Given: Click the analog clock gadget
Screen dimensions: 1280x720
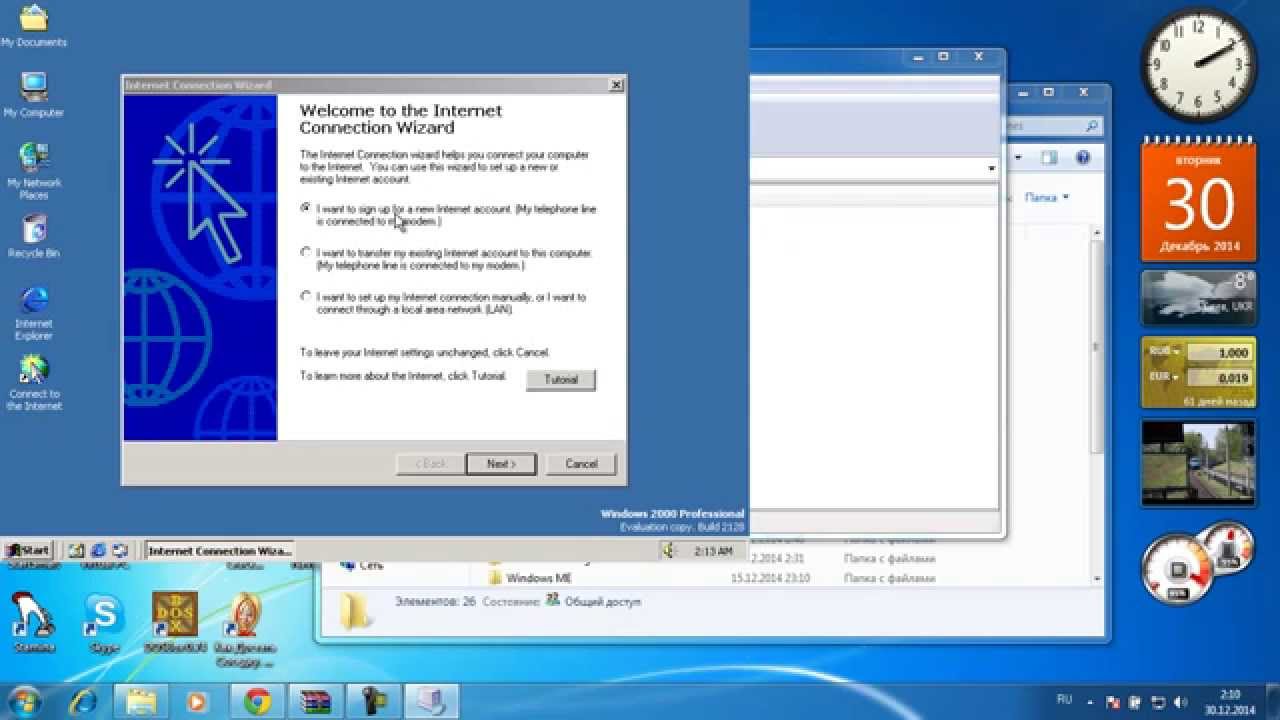Looking at the screenshot, I should pos(1198,63).
